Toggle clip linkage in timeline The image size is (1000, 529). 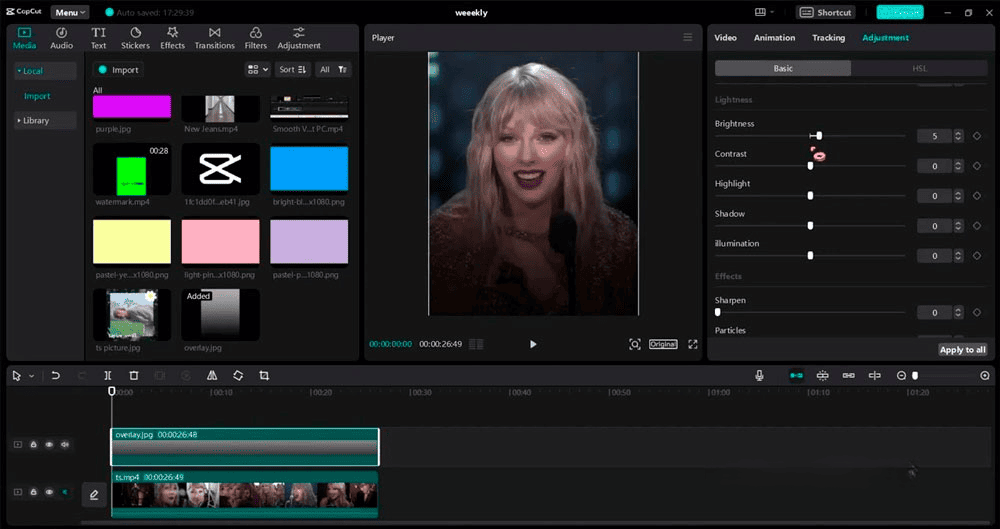point(848,376)
